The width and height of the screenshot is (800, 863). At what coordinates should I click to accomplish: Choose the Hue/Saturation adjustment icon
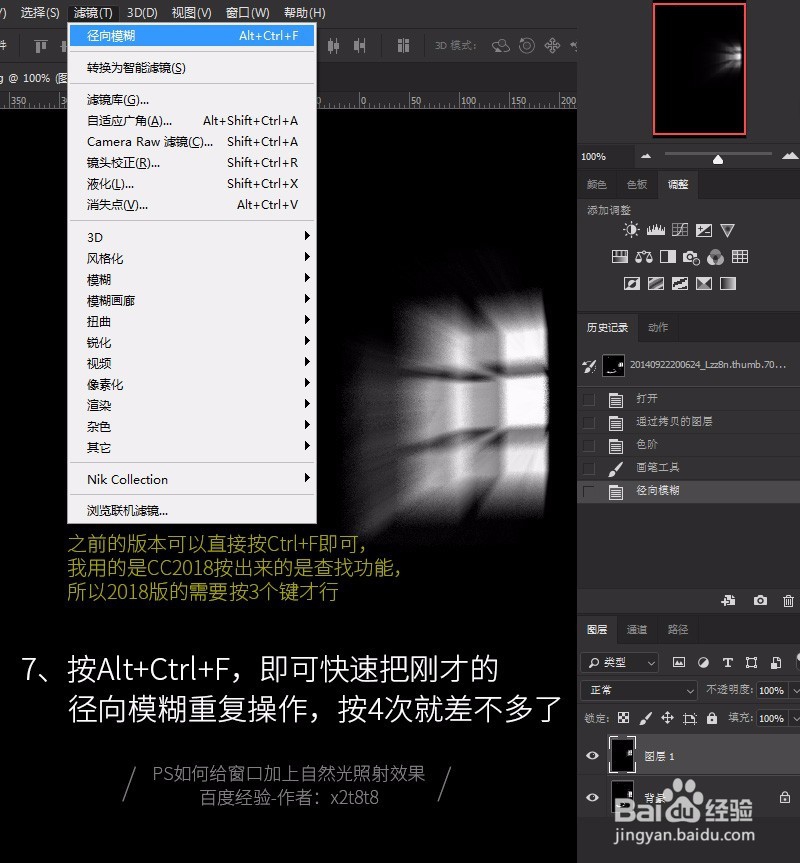pos(620,256)
